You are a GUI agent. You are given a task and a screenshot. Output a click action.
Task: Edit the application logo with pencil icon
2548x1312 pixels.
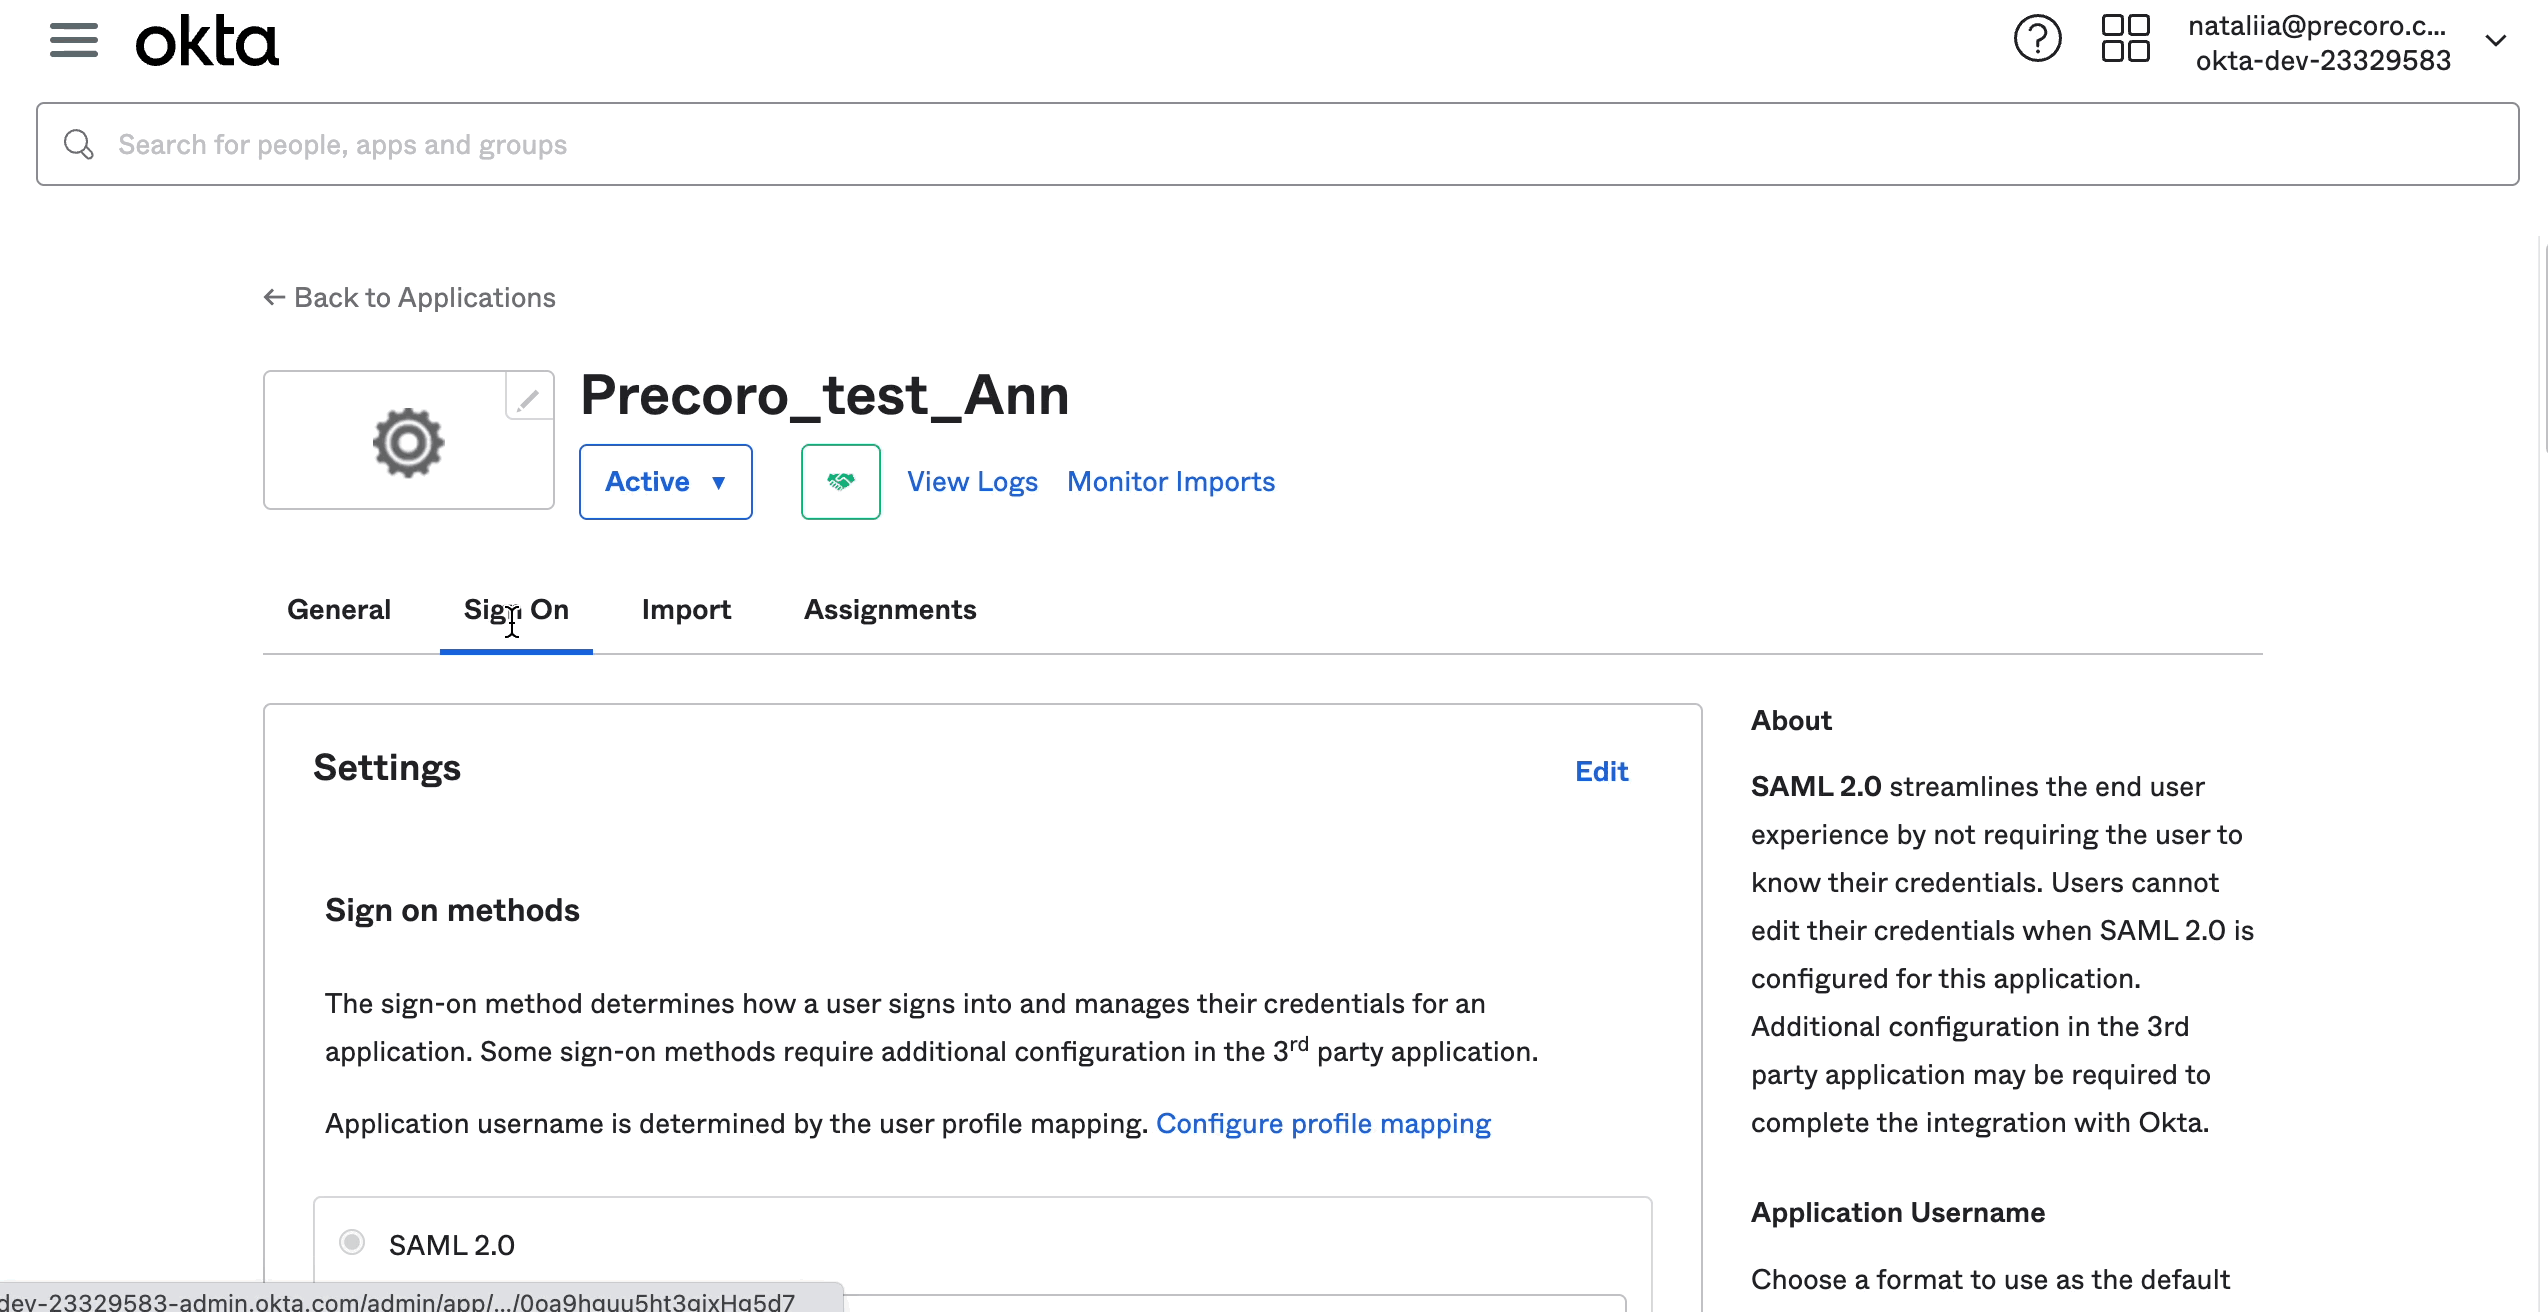529,398
